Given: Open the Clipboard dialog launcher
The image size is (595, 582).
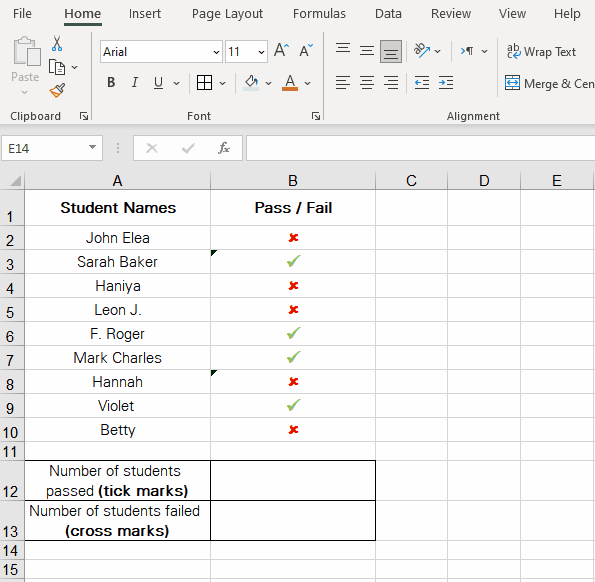Looking at the screenshot, I should [84, 116].
